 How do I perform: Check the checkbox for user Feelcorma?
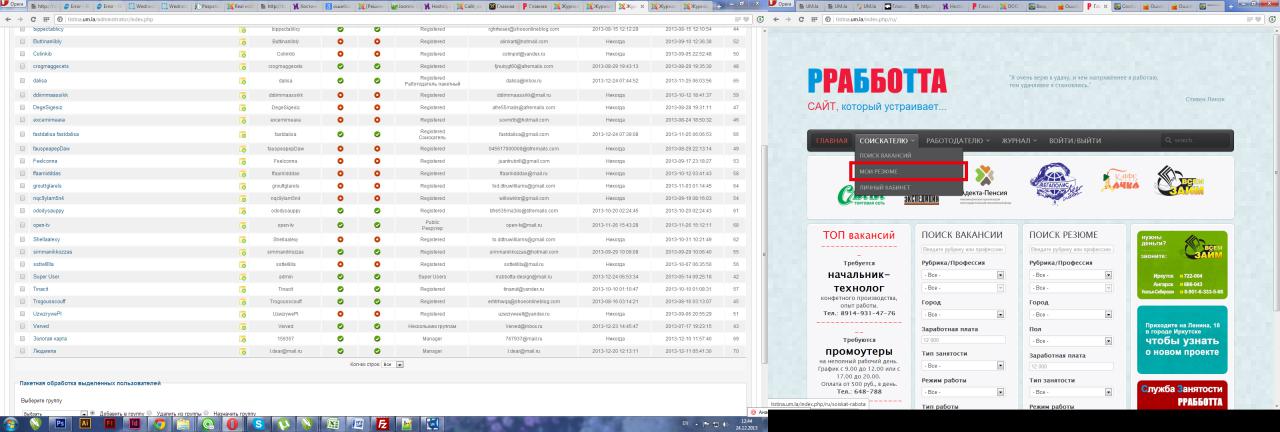(22, 160)
